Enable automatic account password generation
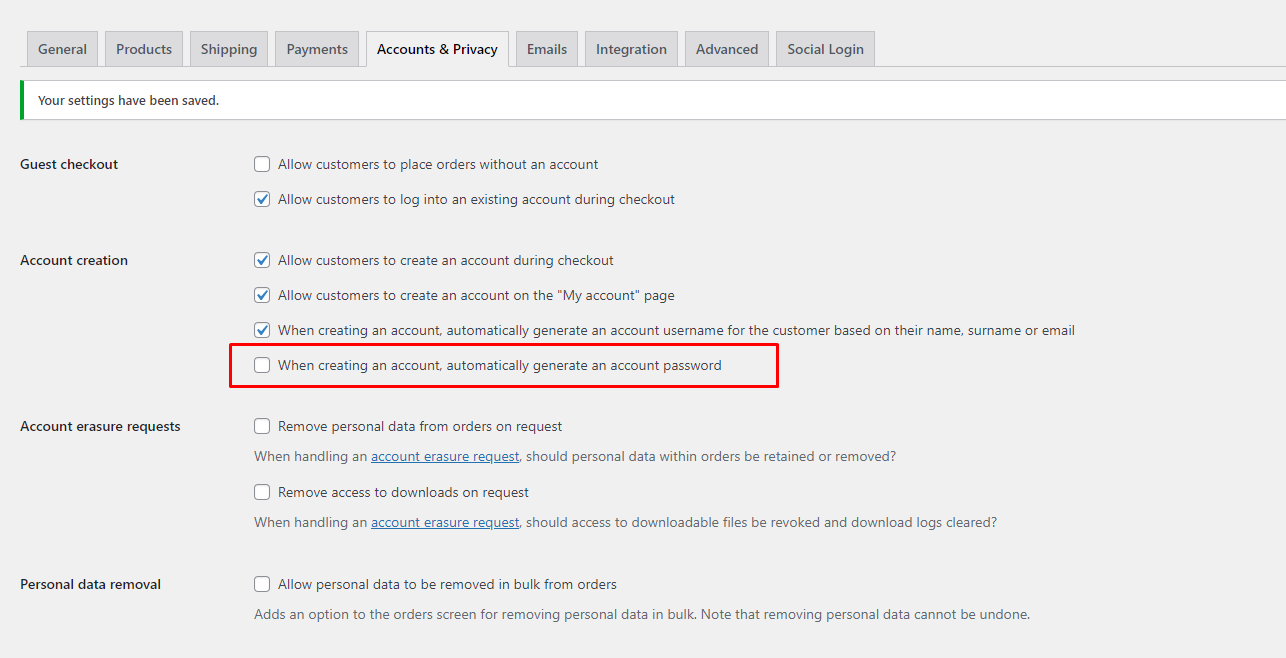This screenshot has width=1286, height=658. pos(262,365)
